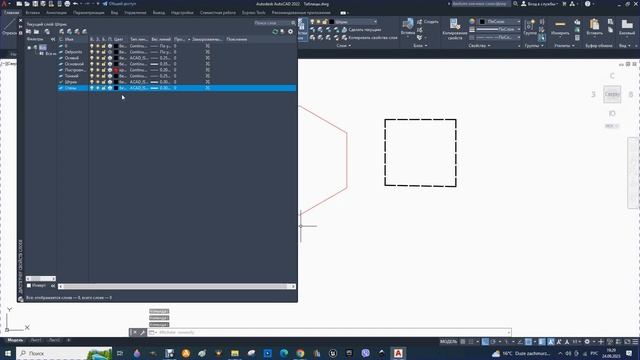Click МОДЕЛЬ button in status bar
The width and height of the screenshot is (640, 360).
click(448, 342)
